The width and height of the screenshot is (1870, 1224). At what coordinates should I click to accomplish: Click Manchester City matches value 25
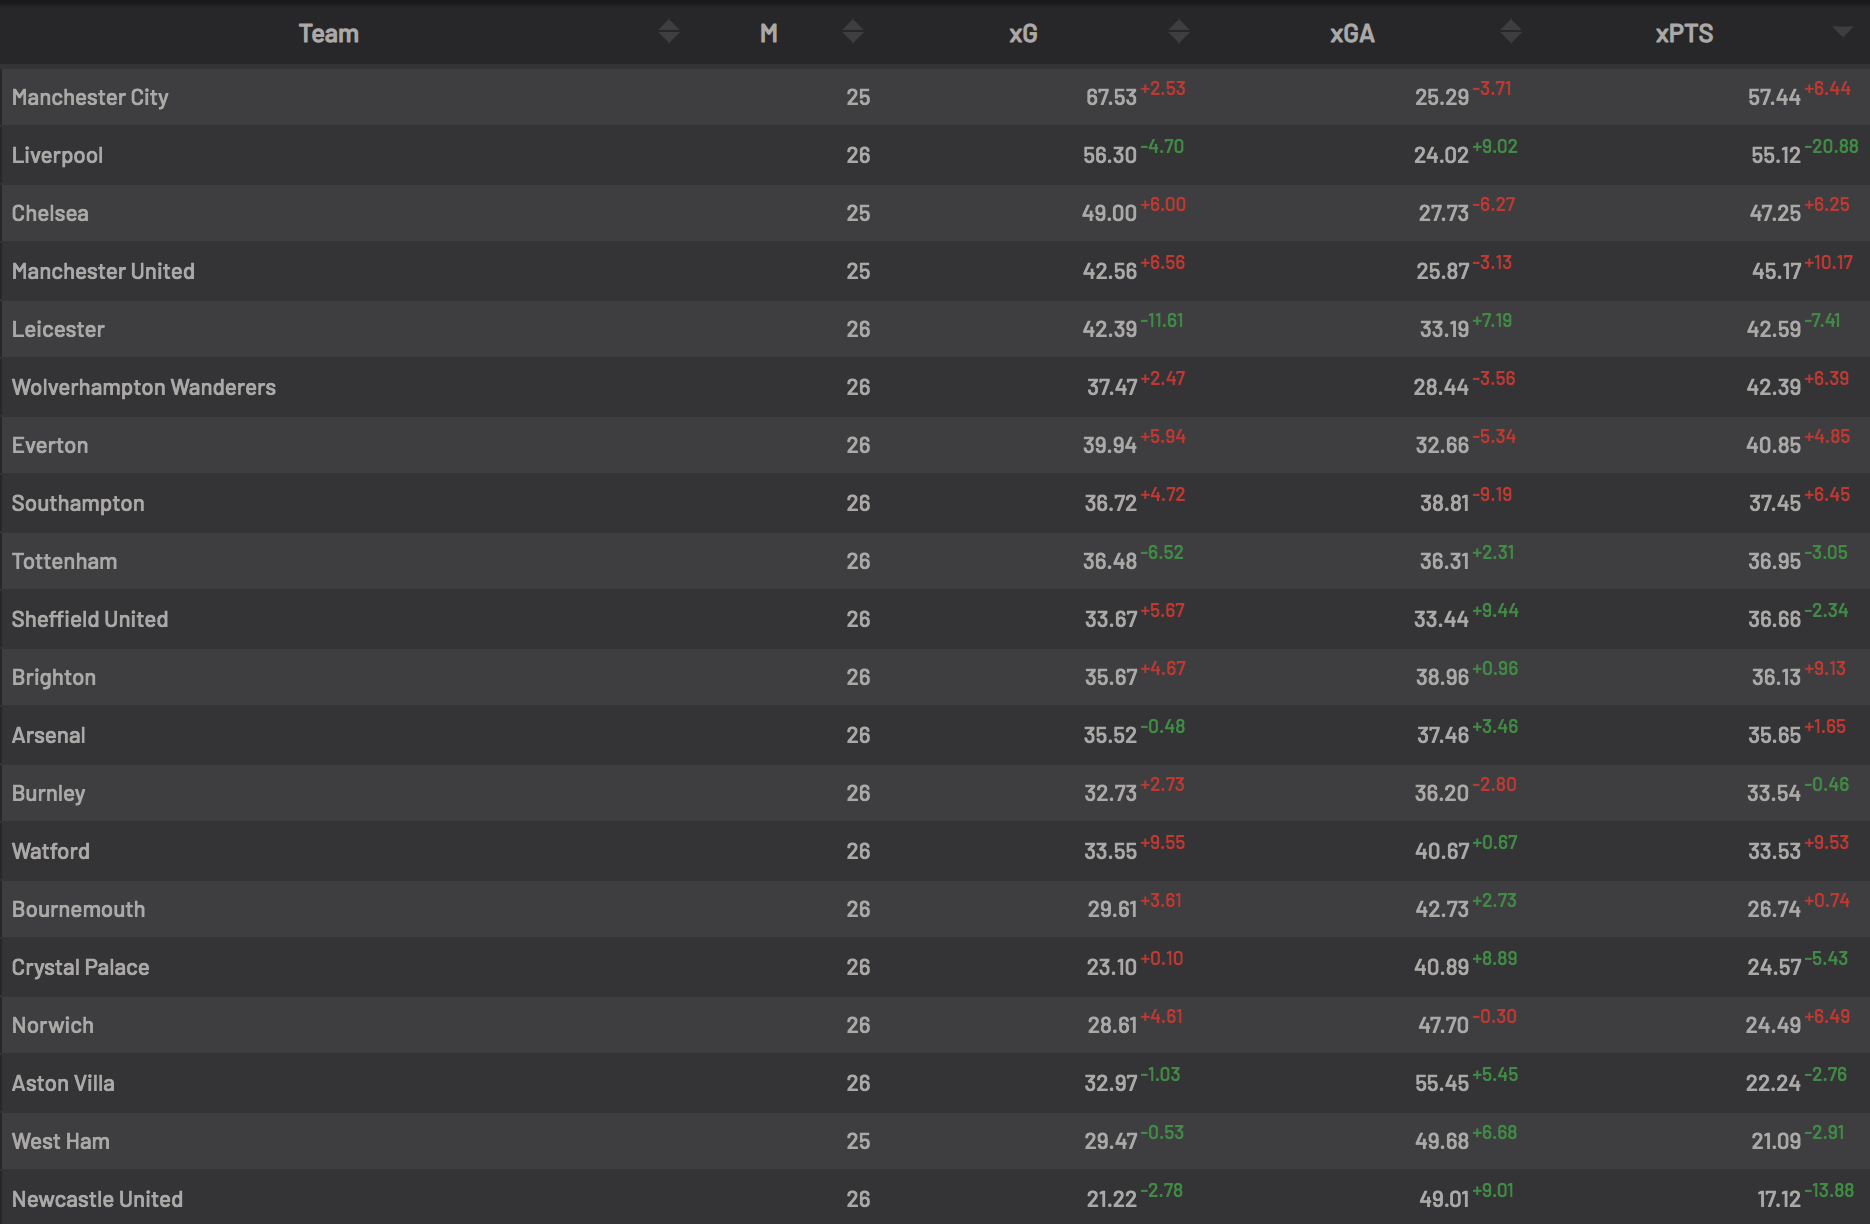858,97
